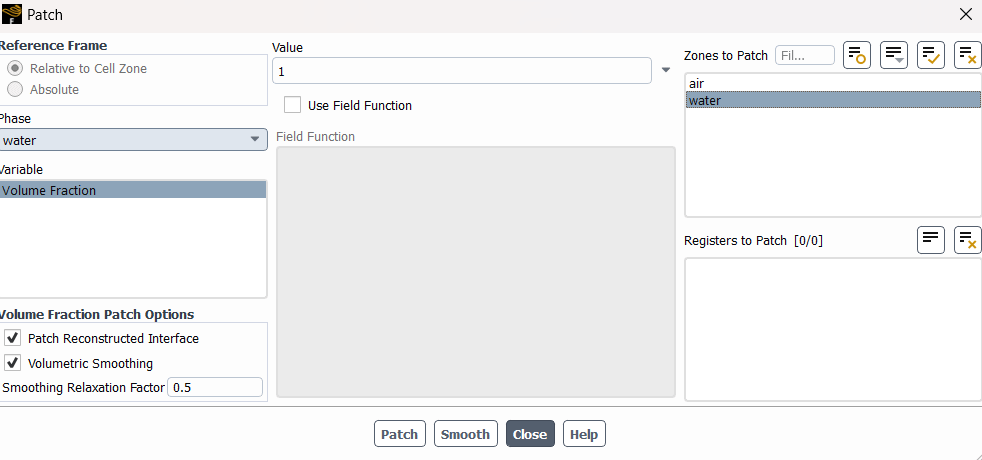Deselect all registers to patch icon
Image resolution: width=982 pixels, height=460 pixels.
point(968,240)
